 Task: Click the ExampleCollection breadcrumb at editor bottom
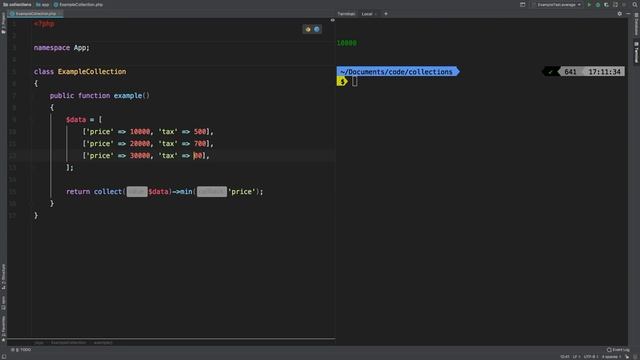coord(68,342)
